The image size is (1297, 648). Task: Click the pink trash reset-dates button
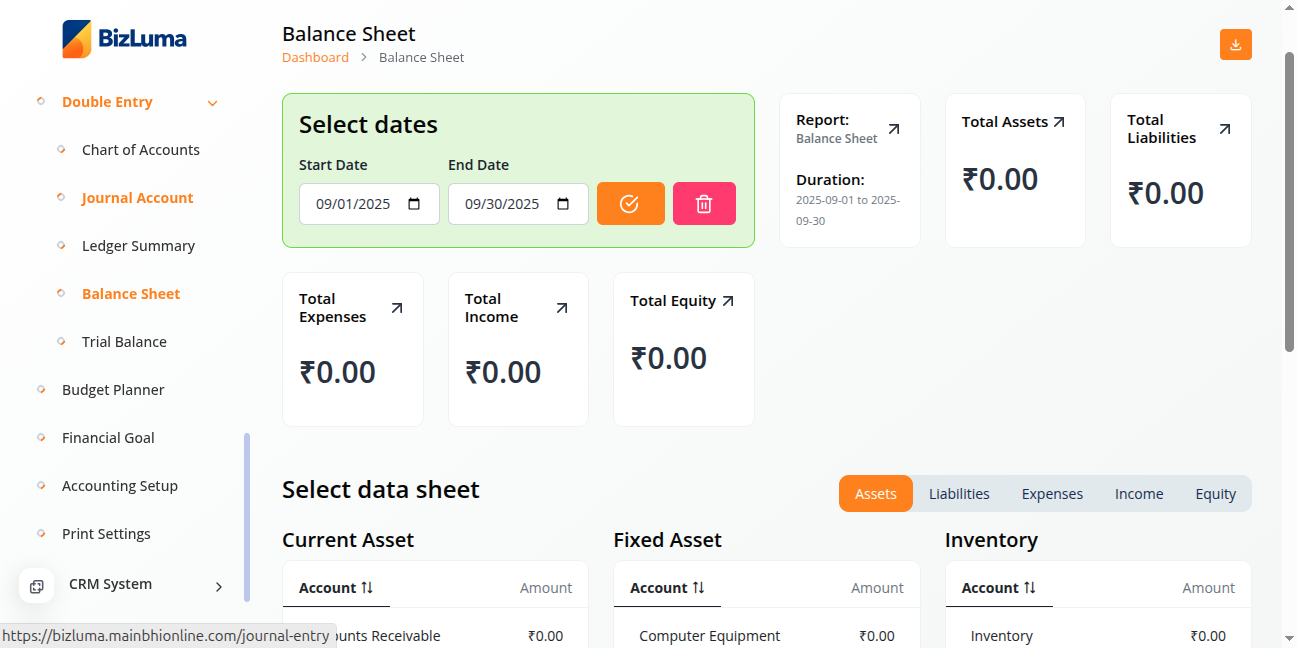[704, 204]
